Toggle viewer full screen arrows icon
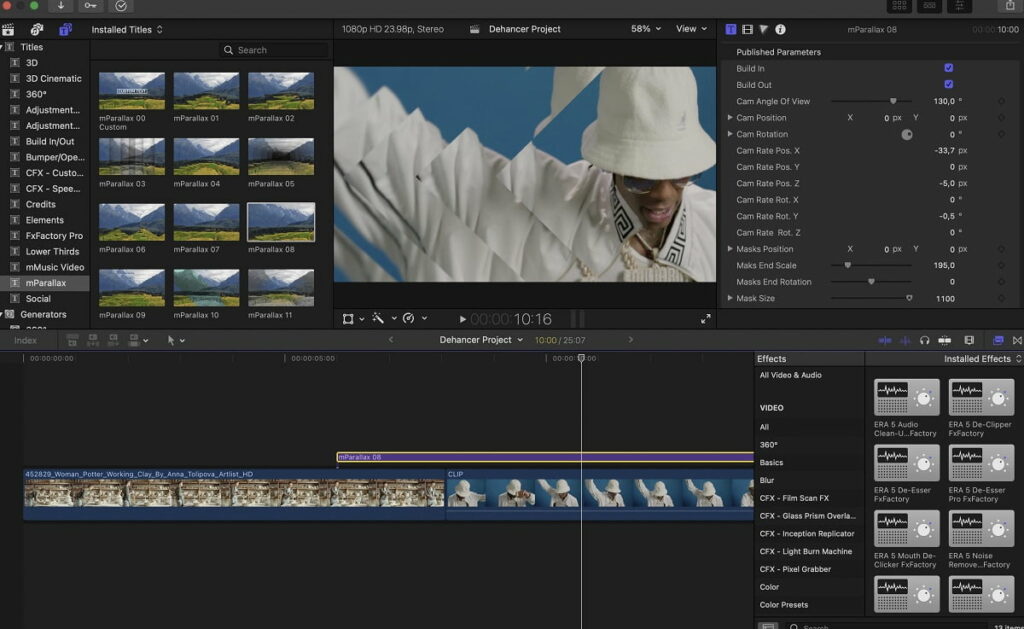Screen dimensions: 1024x629 705,319
